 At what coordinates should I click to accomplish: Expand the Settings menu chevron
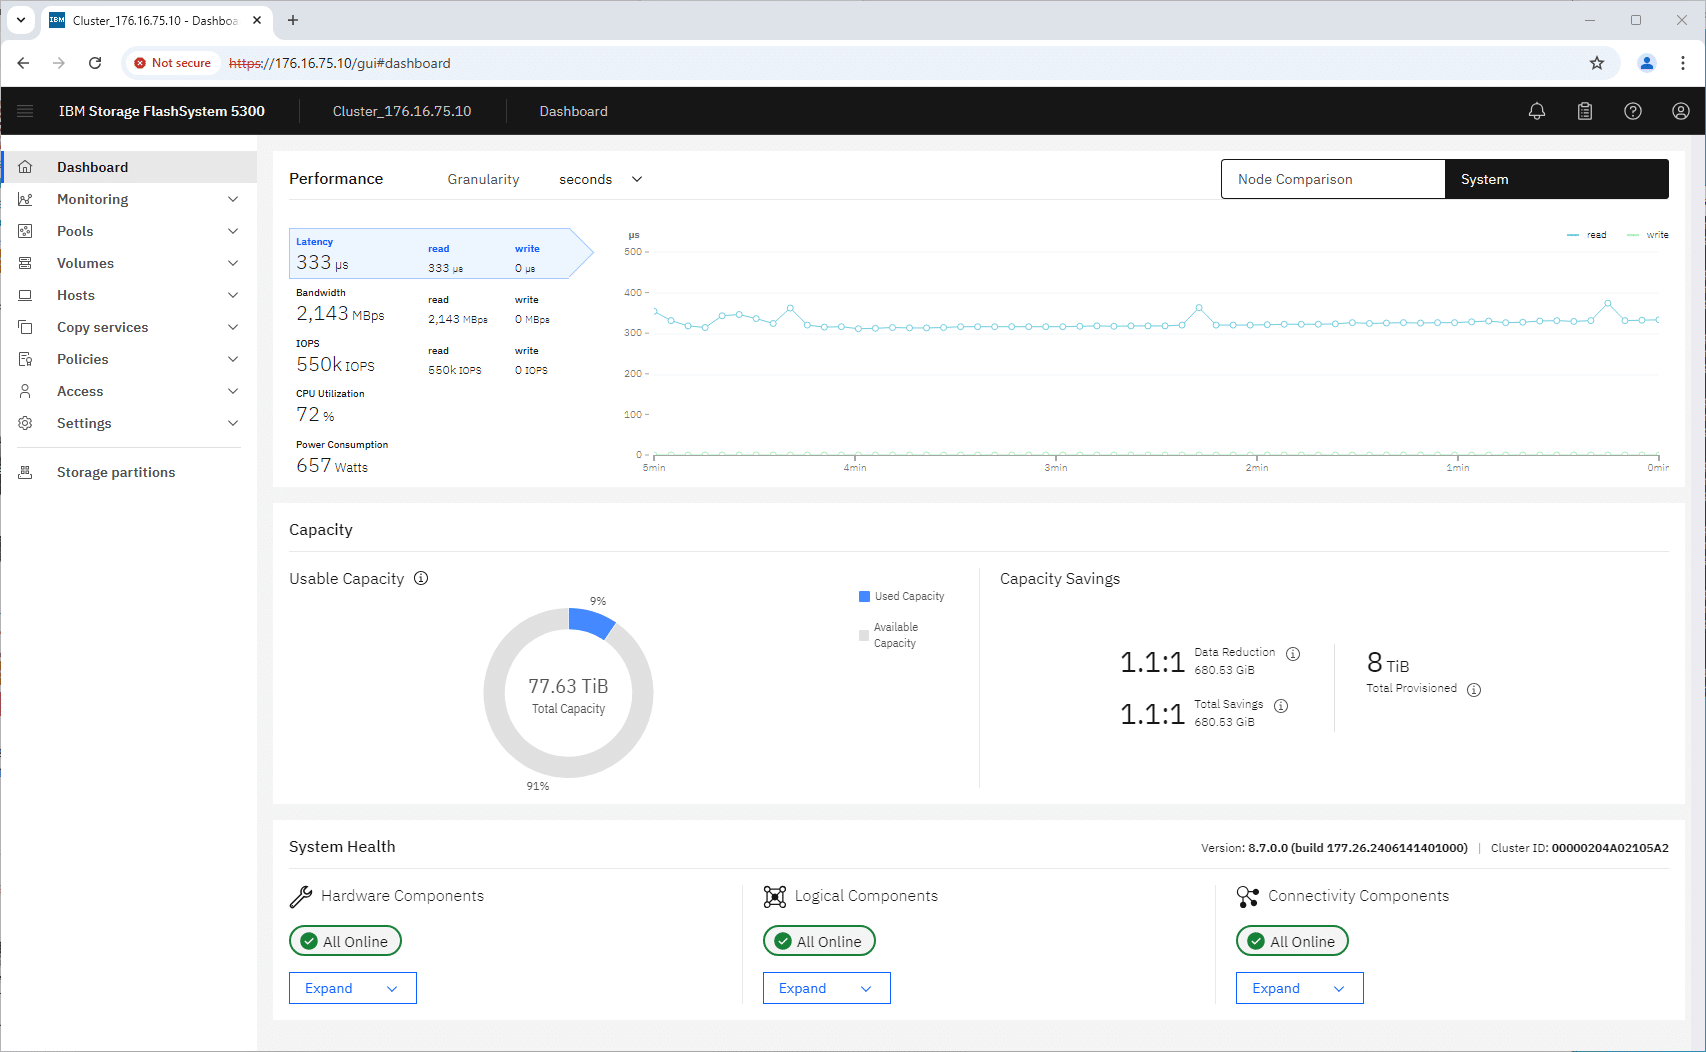[x=233, y=423]
